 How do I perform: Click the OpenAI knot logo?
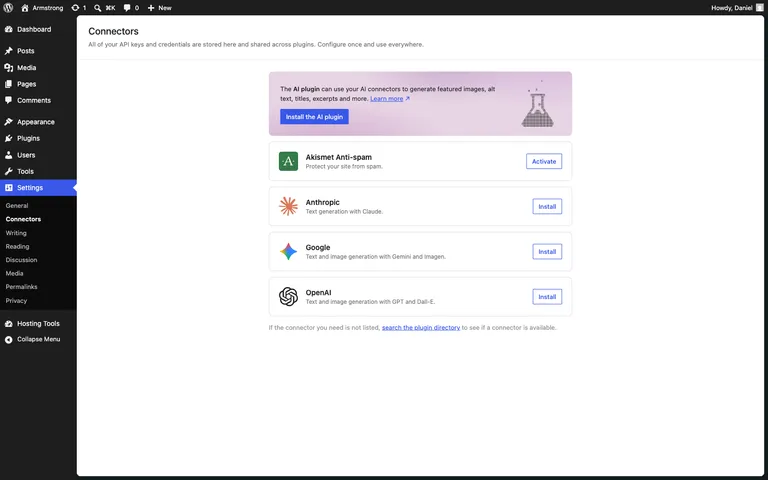click(288, 296)
